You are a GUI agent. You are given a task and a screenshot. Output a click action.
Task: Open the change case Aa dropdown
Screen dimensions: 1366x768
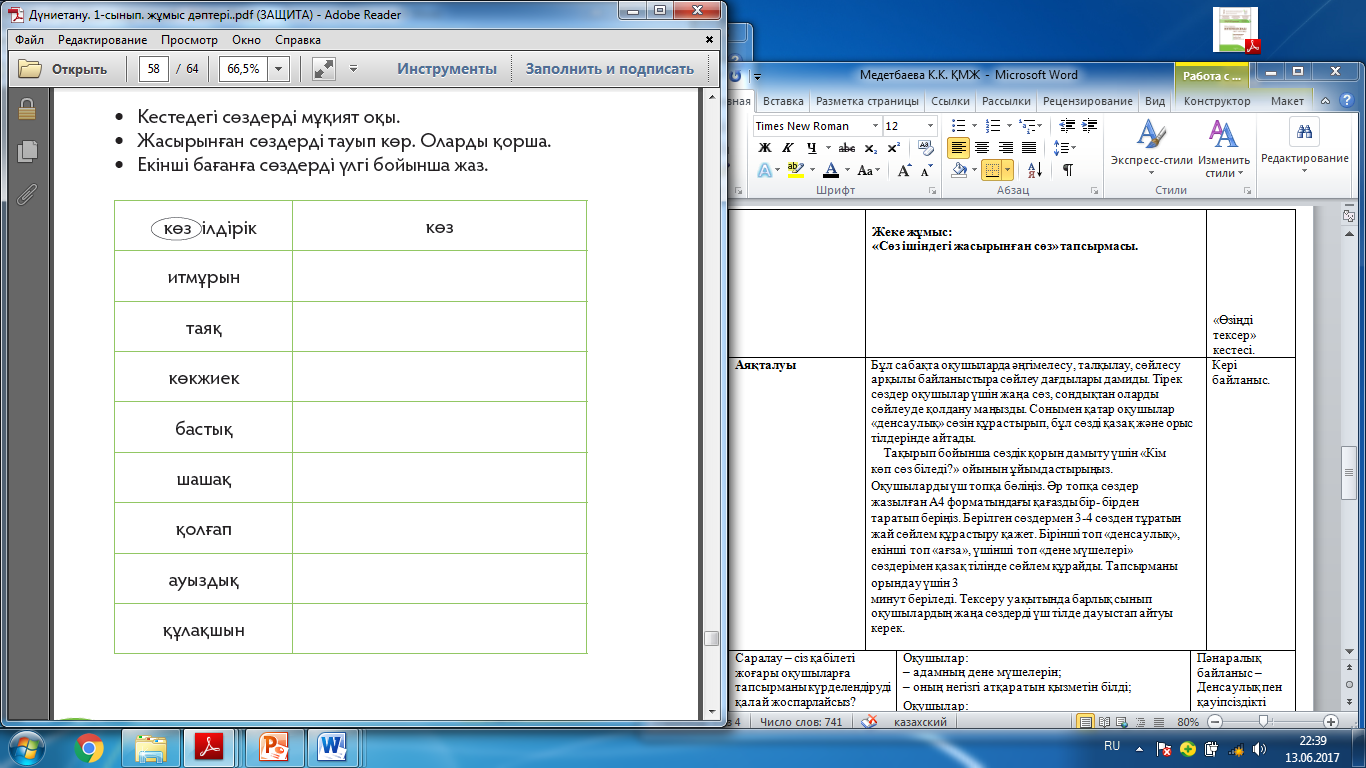tap(869, 170)
